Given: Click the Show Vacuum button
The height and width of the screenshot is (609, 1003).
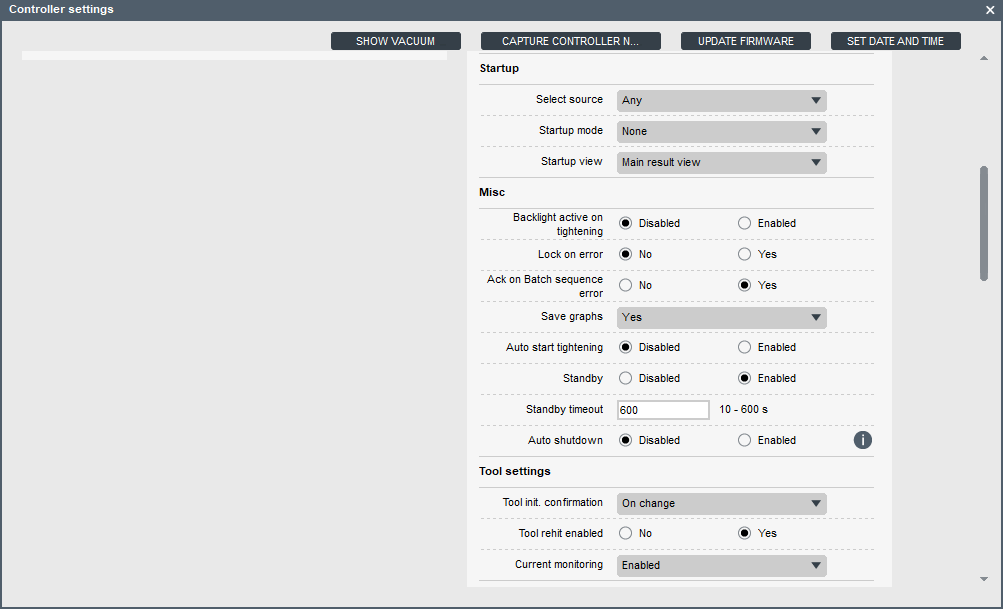Looking at the screenshot, I should click(x=395, y=41).
